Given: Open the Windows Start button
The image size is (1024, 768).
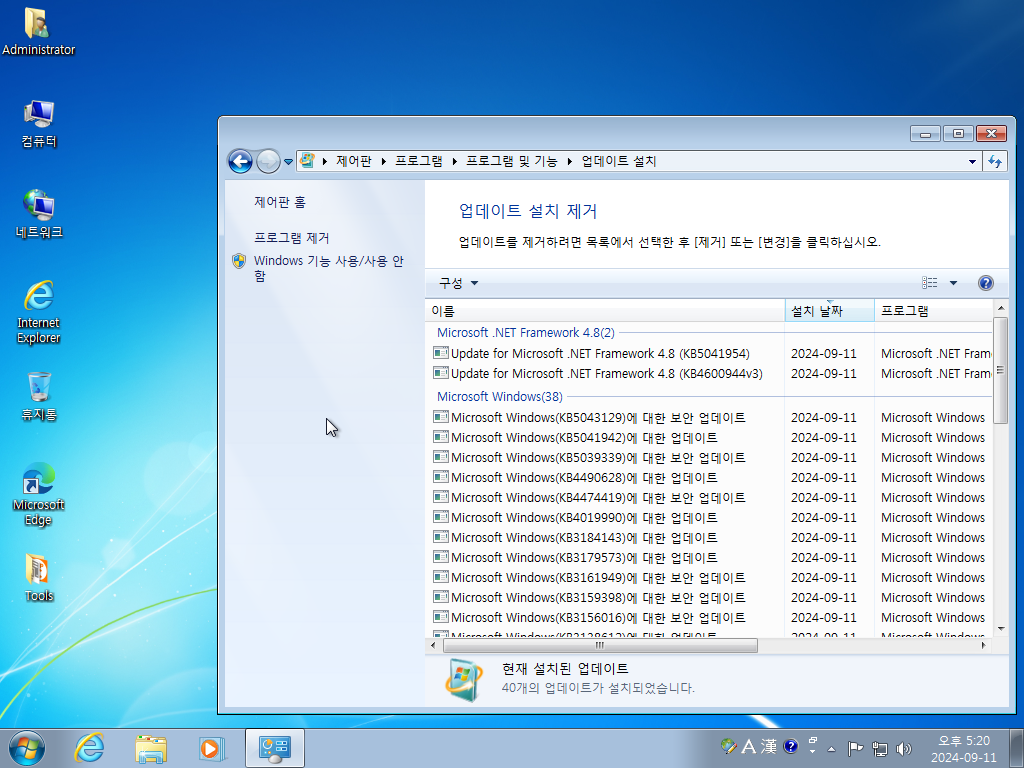Looking at the screenshot, I should tap(27, 748).
